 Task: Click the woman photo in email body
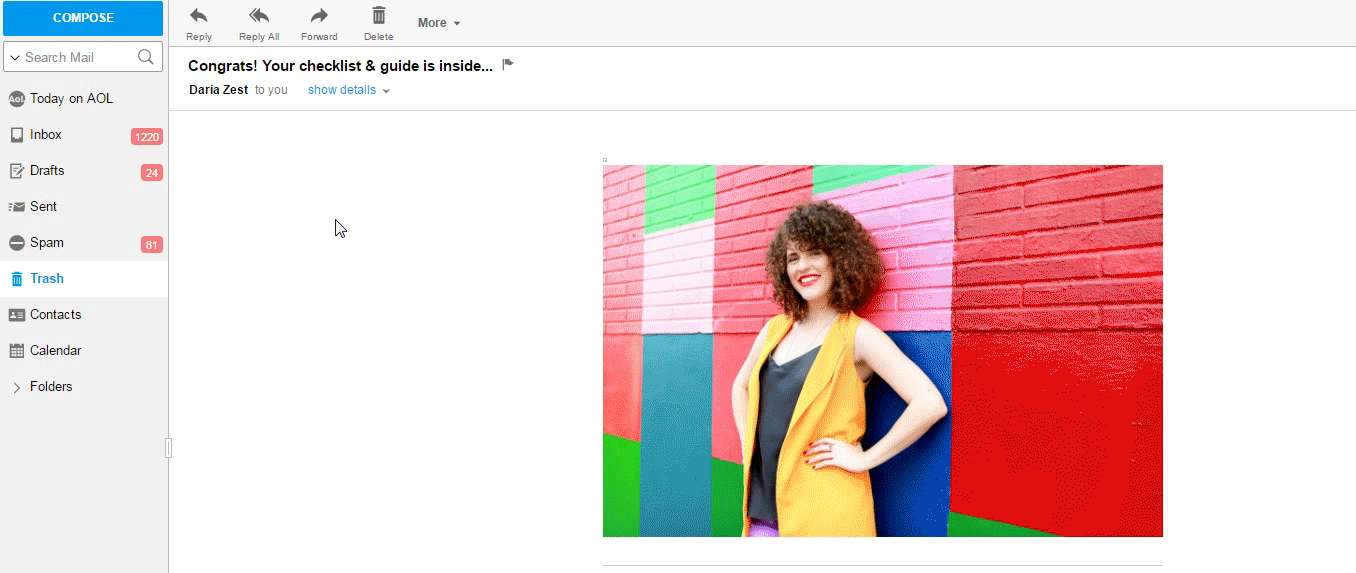[x=883, y=351]
